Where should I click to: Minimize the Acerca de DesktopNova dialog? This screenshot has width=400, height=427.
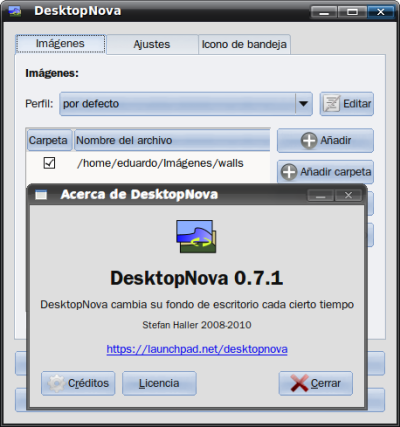[321, 195]
